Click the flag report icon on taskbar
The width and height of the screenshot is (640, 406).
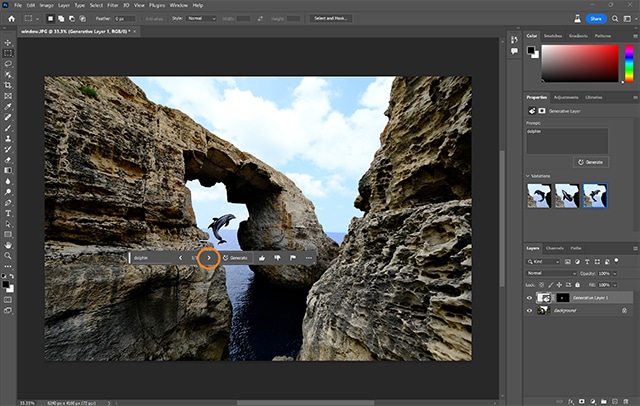[292, 258]
